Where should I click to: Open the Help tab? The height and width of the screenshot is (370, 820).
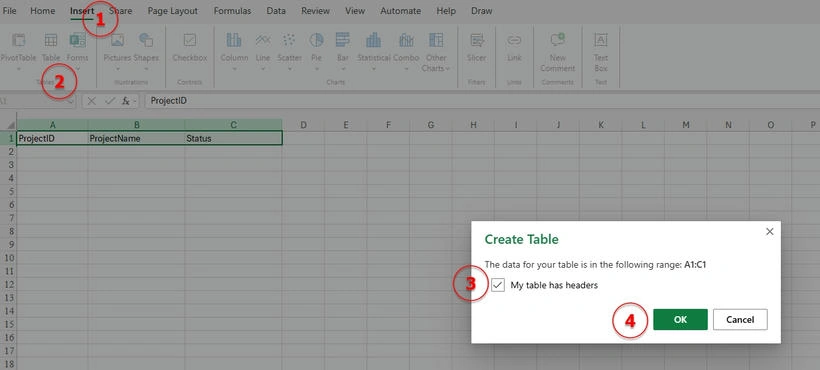pyautogui.click(x=446, y=10)
